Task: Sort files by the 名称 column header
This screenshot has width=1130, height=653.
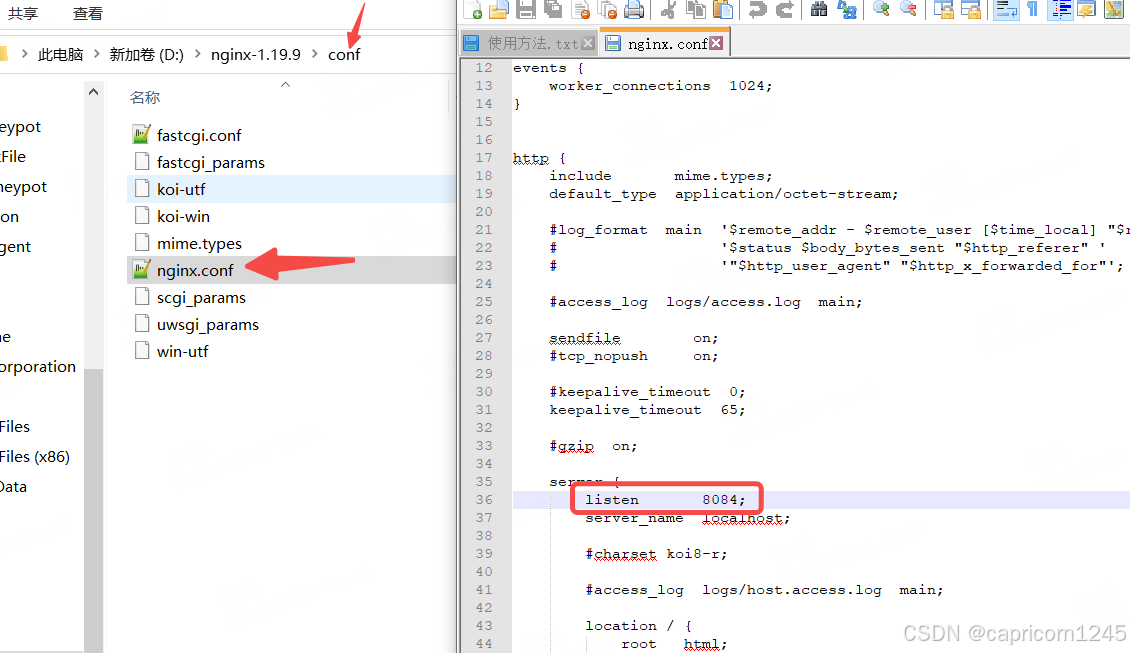Action: pyautogui.click(x=145, y=97)
